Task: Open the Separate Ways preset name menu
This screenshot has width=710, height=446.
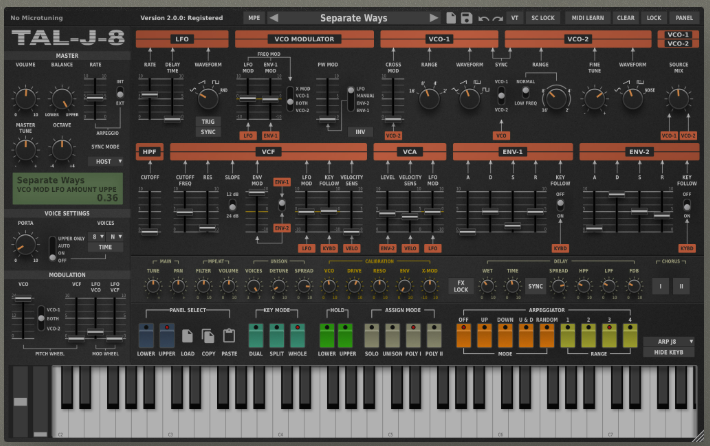Action: click(354, 18)
